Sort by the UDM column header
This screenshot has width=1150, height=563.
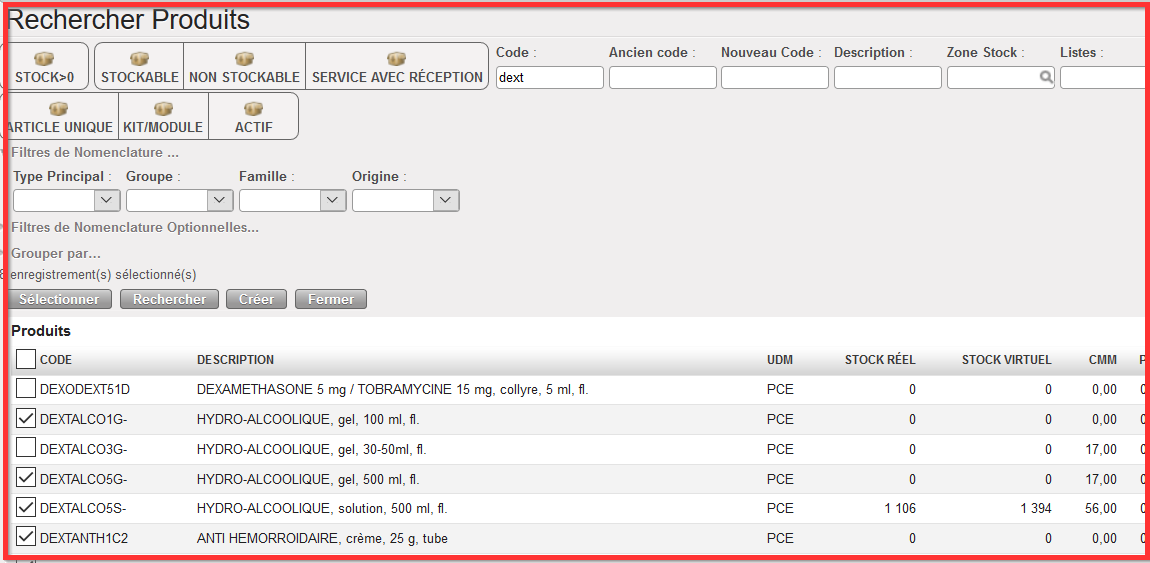point(780,360)
